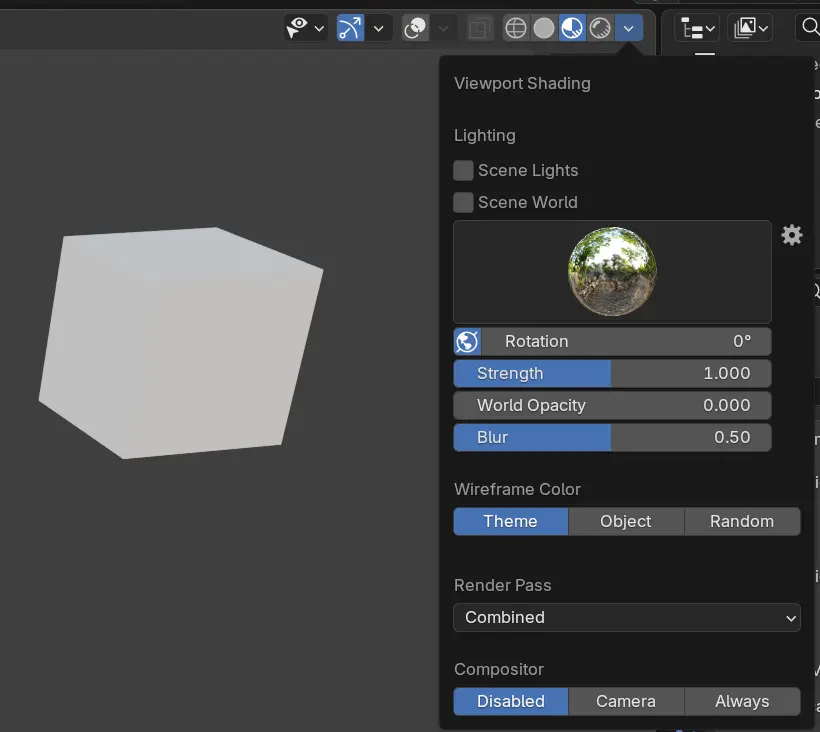Set Compositor to Camera

626,701
